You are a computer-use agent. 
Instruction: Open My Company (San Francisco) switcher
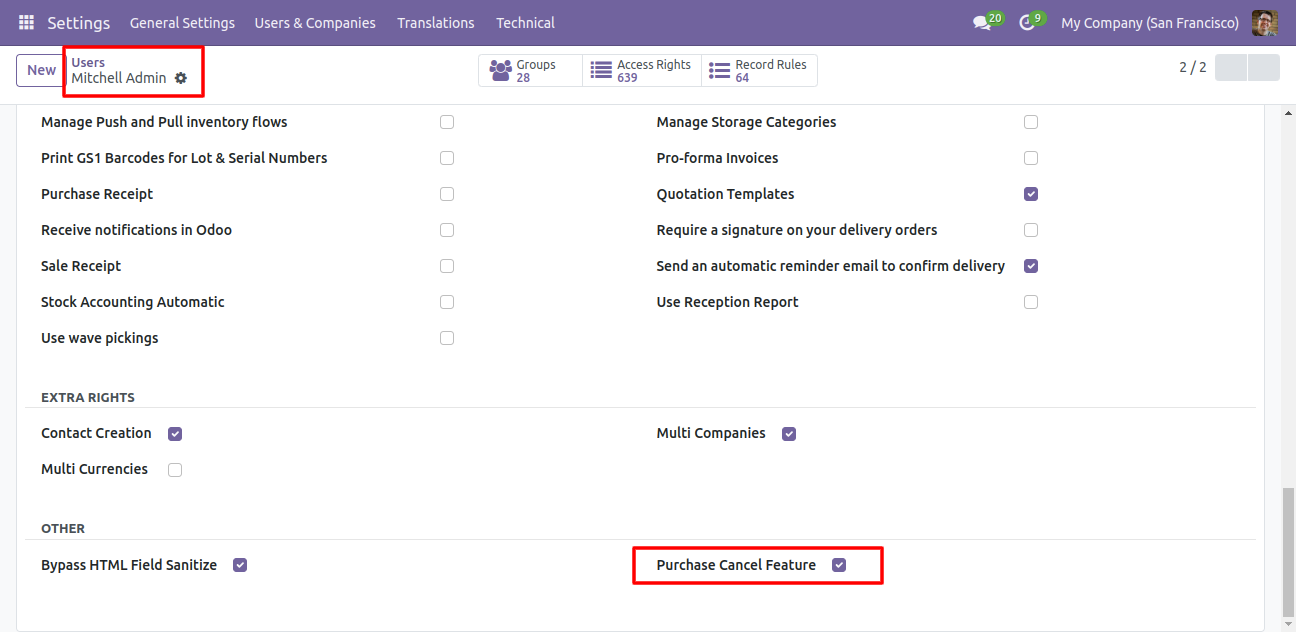point(1150,22)
